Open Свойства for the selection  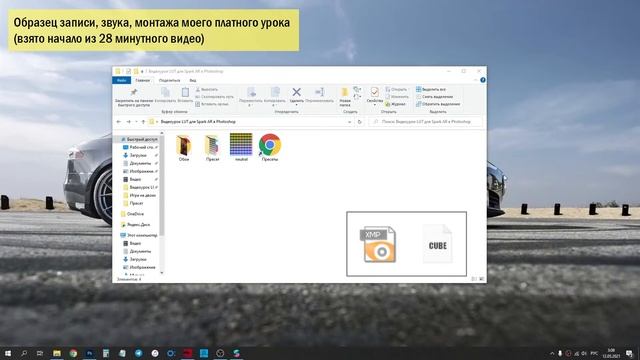pyautogui.click(x=375, y=96)
